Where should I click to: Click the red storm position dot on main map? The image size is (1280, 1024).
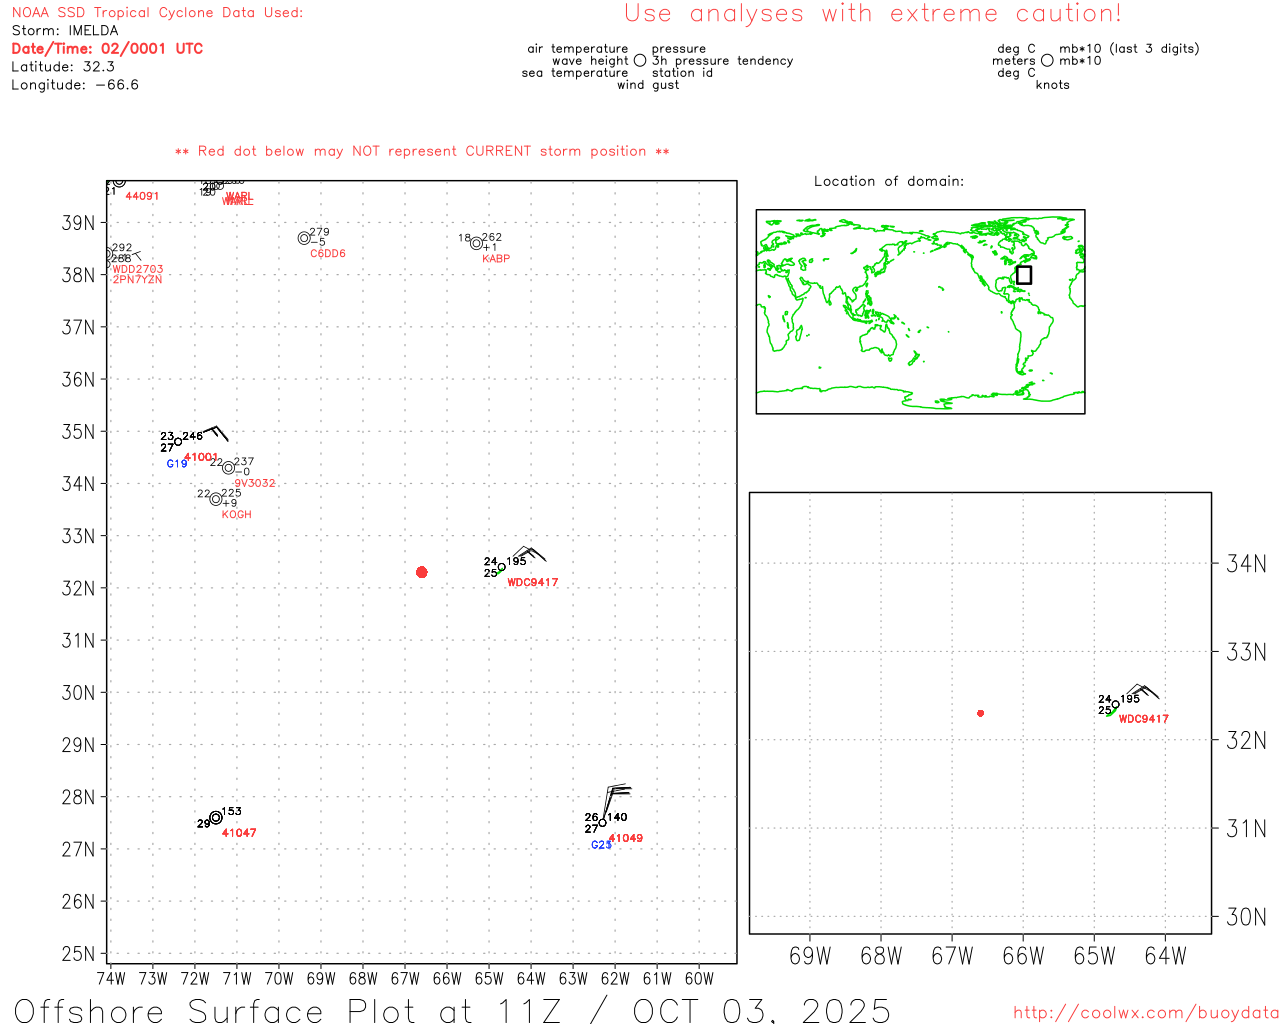(x=421, y=572)
